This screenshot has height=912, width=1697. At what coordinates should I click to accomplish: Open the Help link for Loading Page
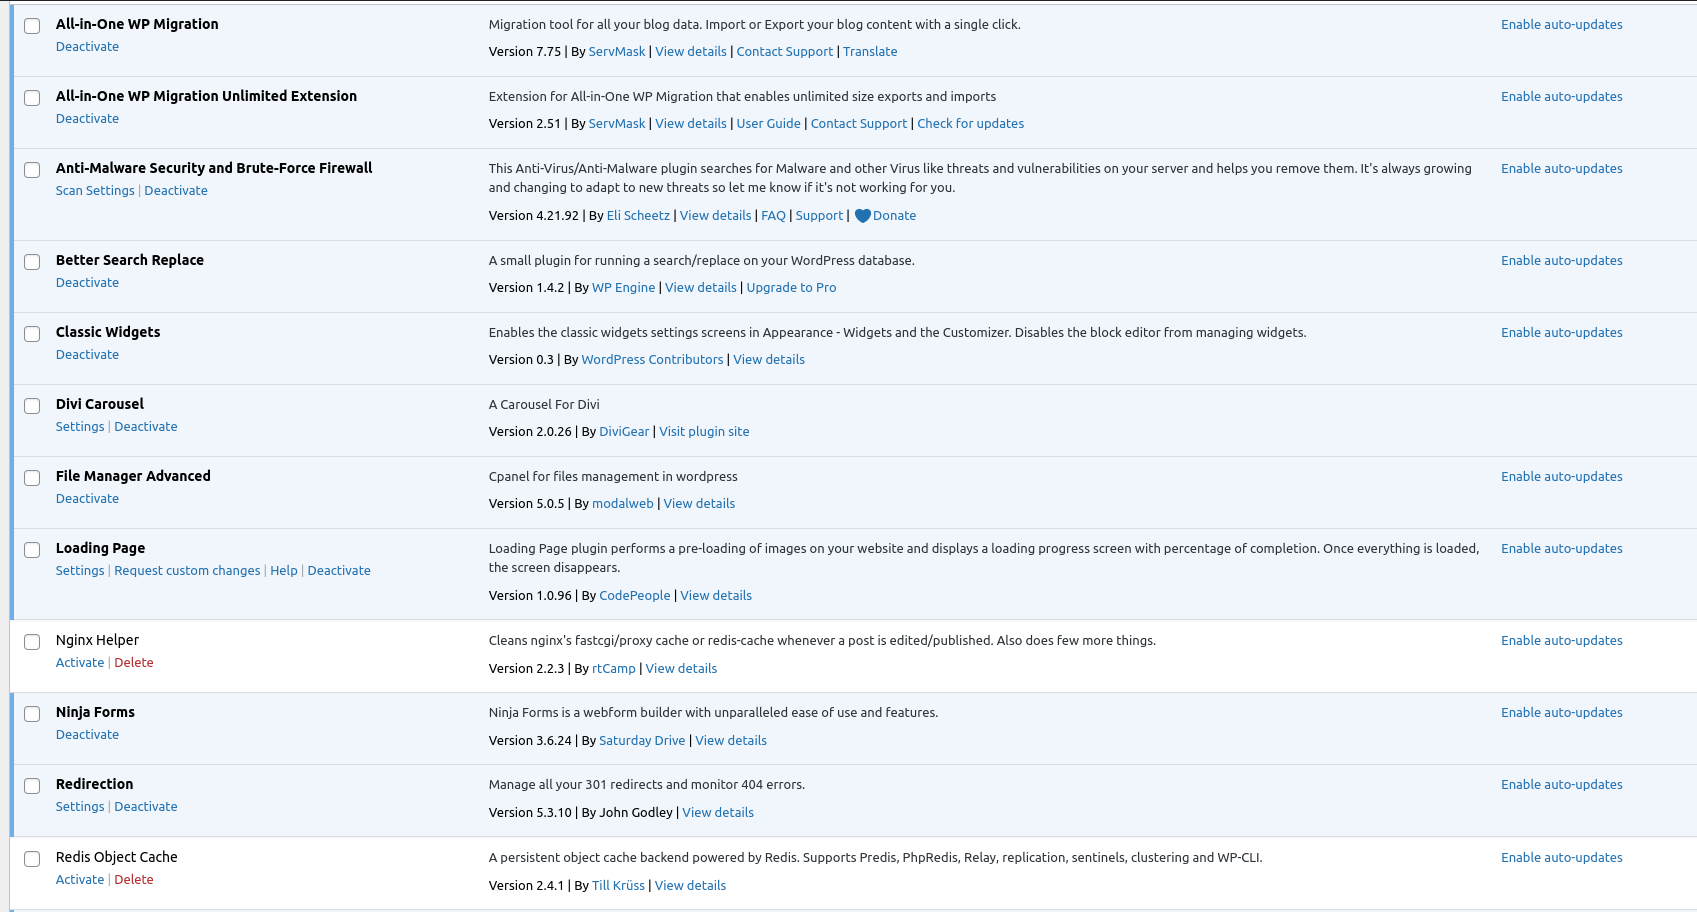coord(284,571)
